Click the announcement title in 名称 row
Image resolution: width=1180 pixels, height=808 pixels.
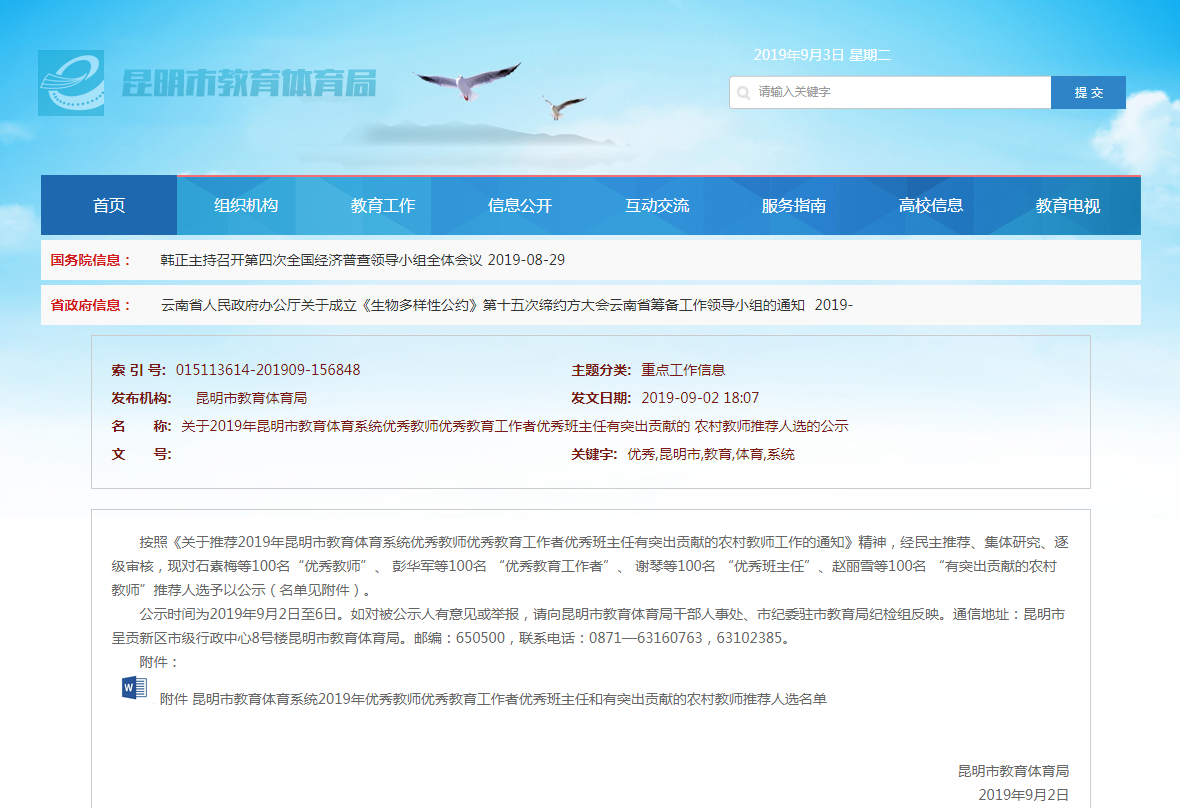point(514,426)
